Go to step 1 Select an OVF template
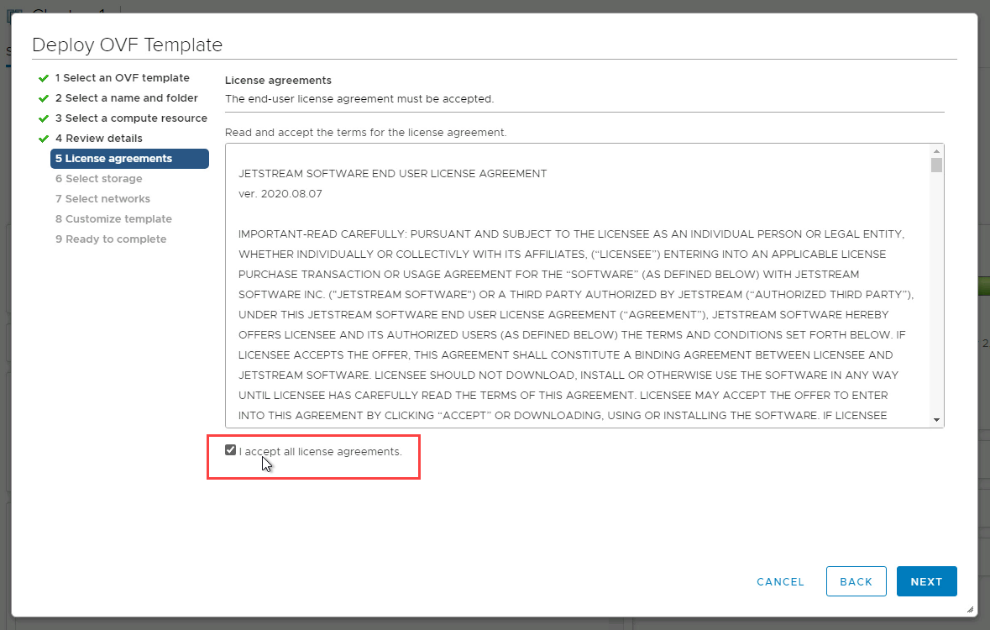This screenshot has height=630, width=990. pos(122,78)
